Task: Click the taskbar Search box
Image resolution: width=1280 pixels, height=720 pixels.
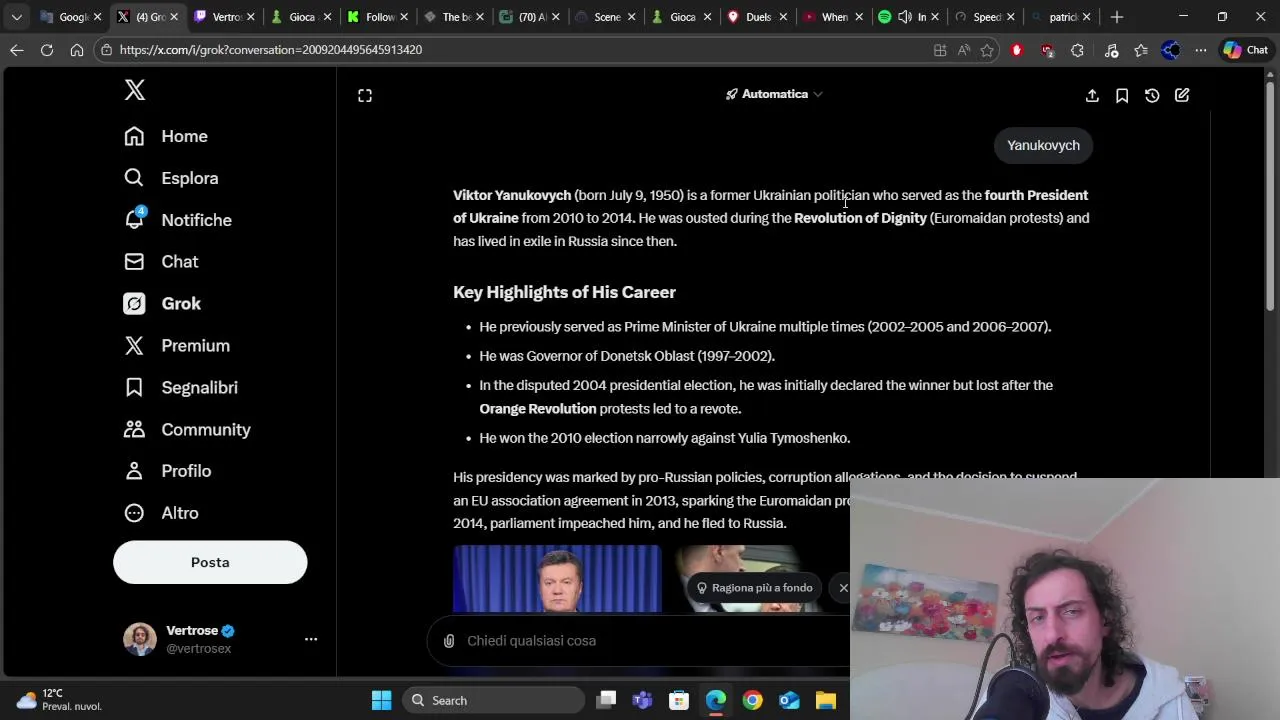Action: pyautogui.click(x=495, y=700)
